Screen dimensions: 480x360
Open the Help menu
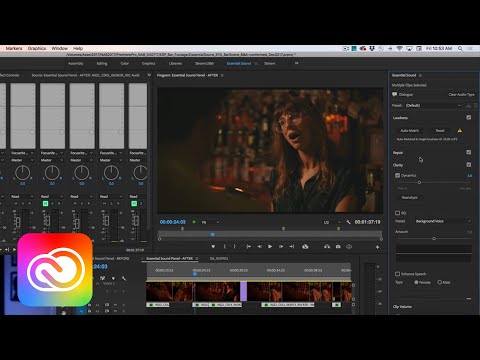pos(78,49)
